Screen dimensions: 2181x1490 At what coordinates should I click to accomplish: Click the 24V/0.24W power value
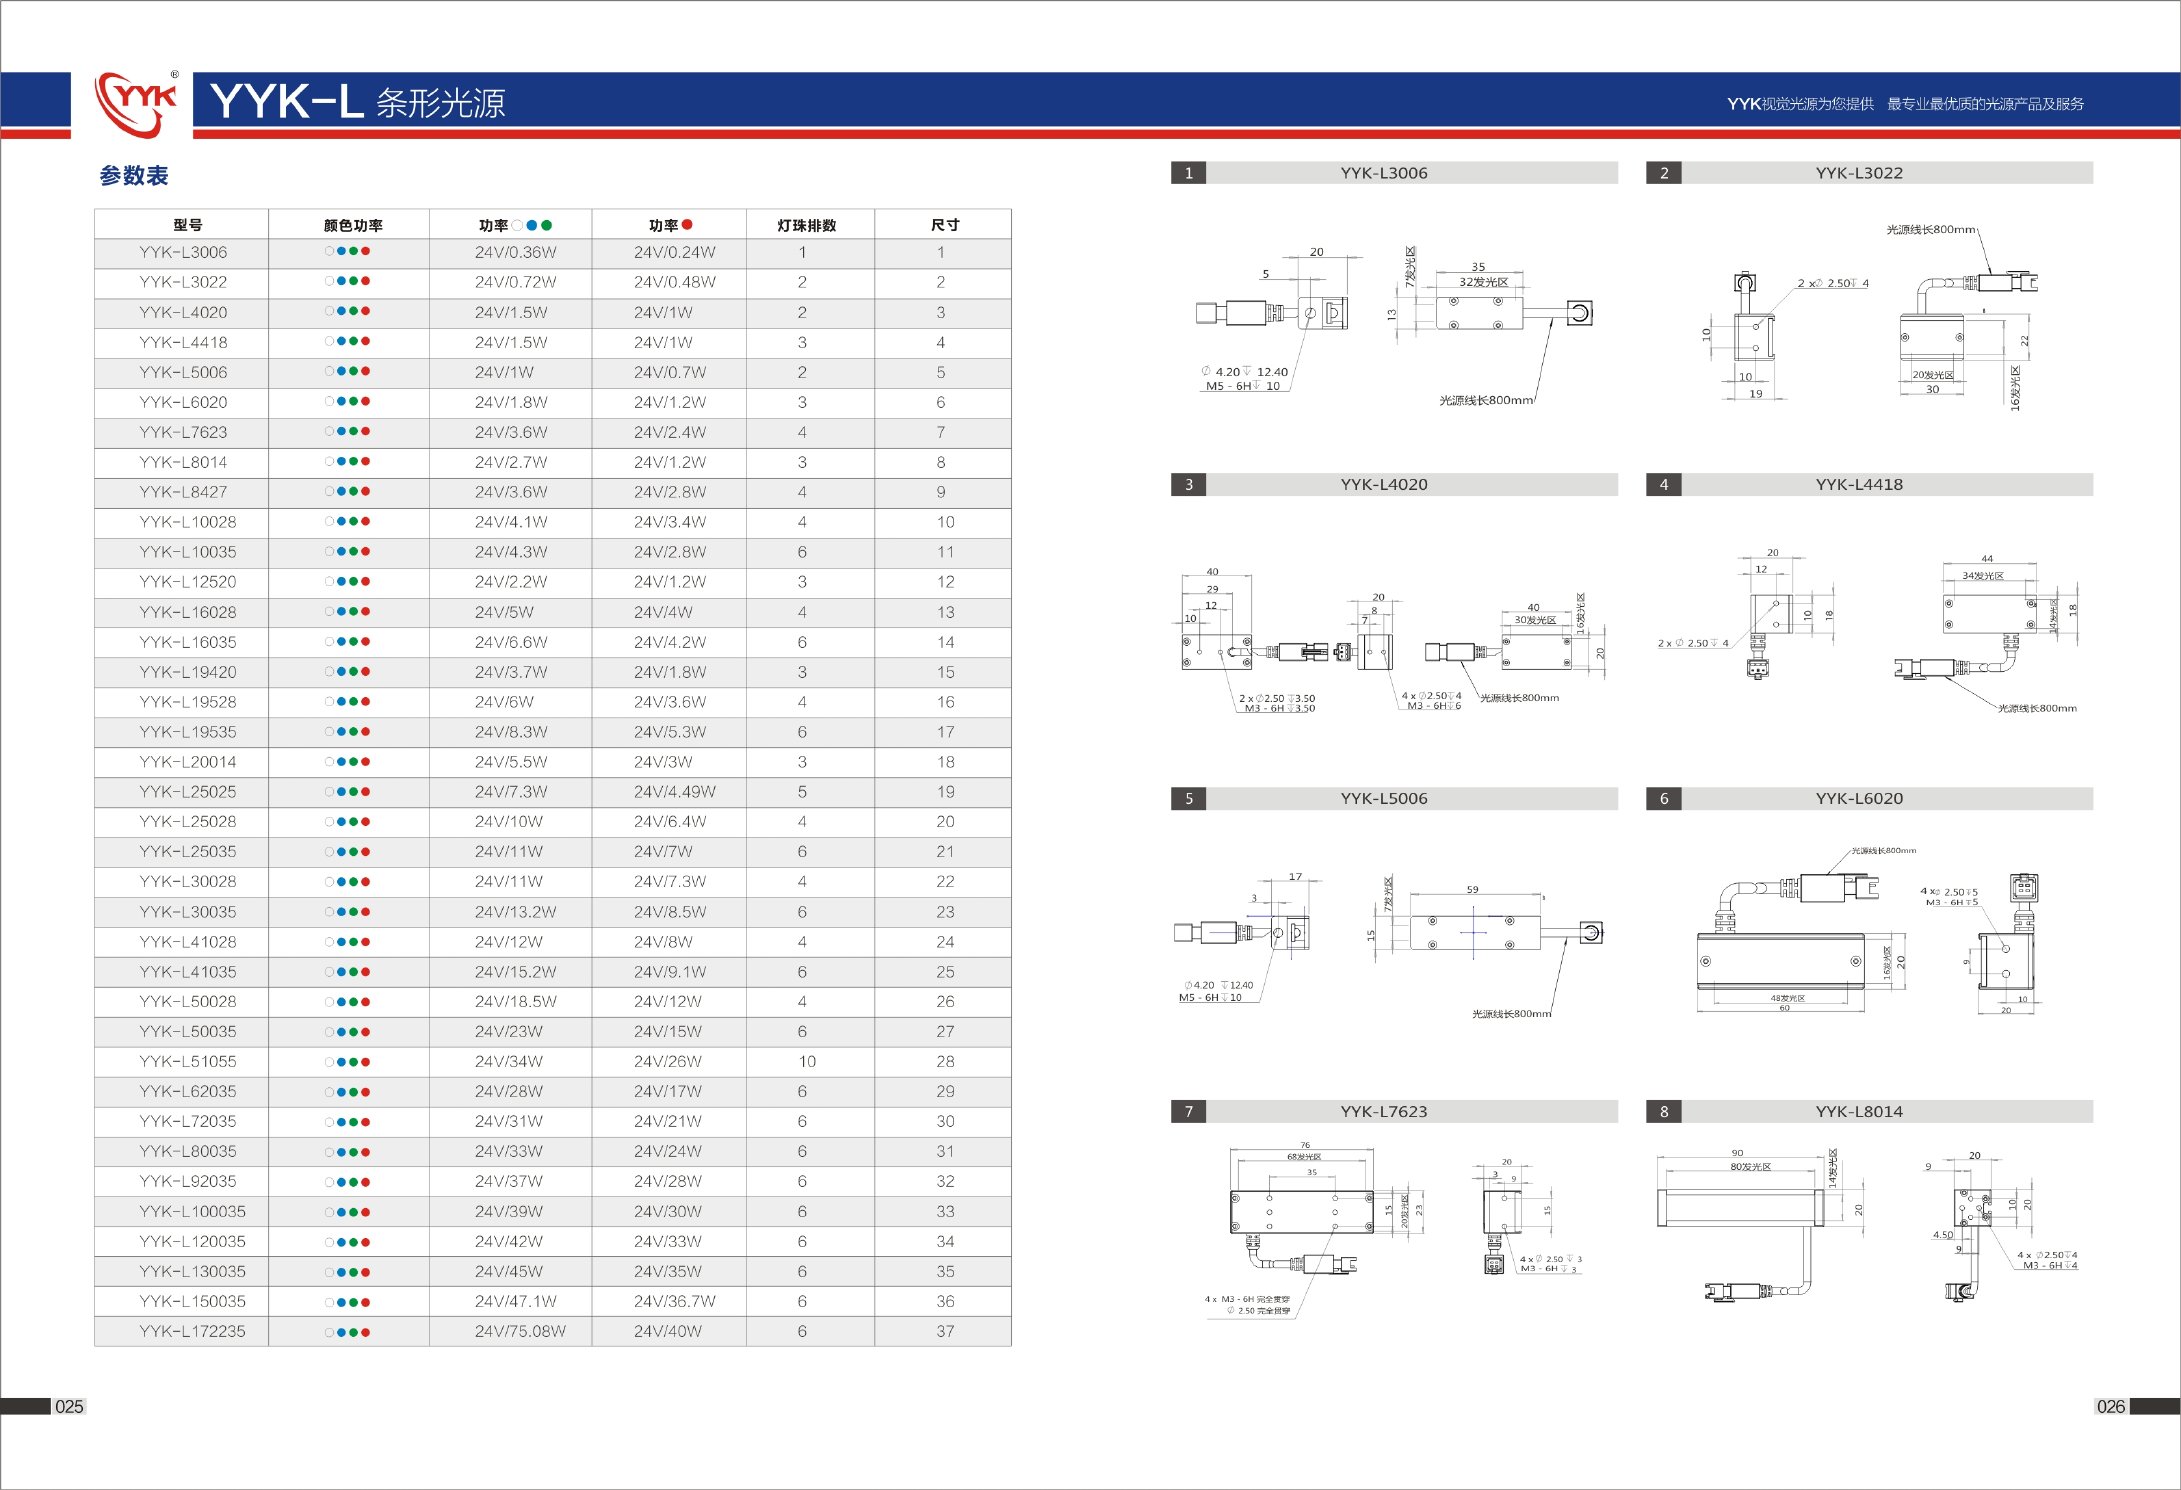tap(675, 253)
